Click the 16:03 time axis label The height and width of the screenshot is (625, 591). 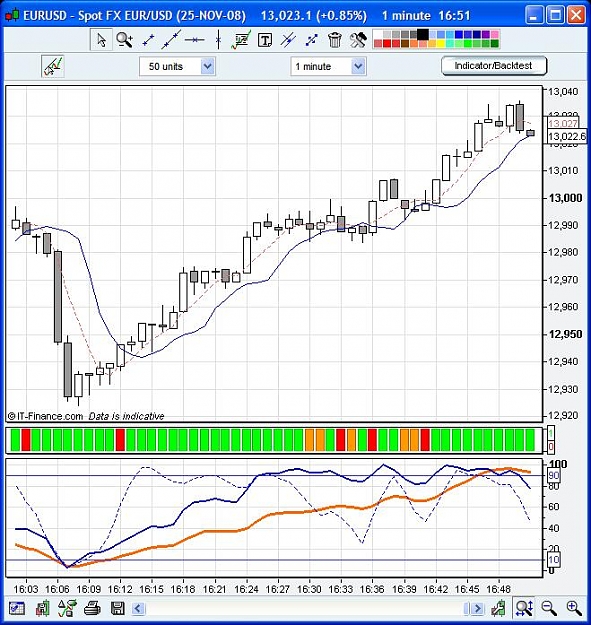point(26,589)
